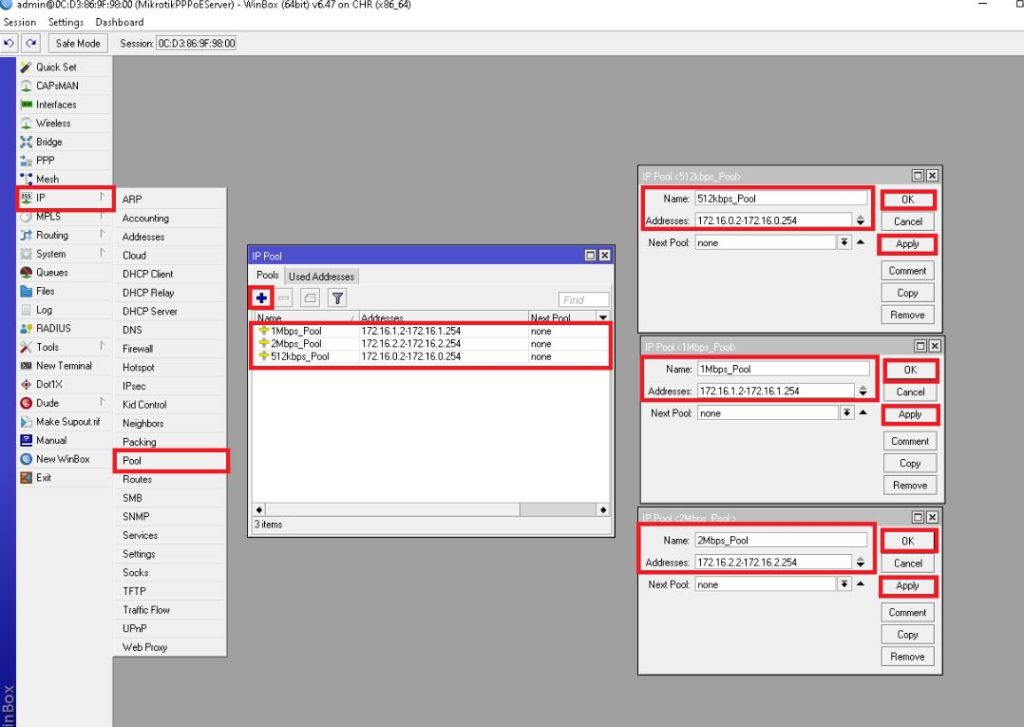Image resolution: width=1024 pixels, height=727 pixels.
Task: Click Copy in 1Mbps_Pool dialog
Action: pyautogui.click(x=910, y=463)
